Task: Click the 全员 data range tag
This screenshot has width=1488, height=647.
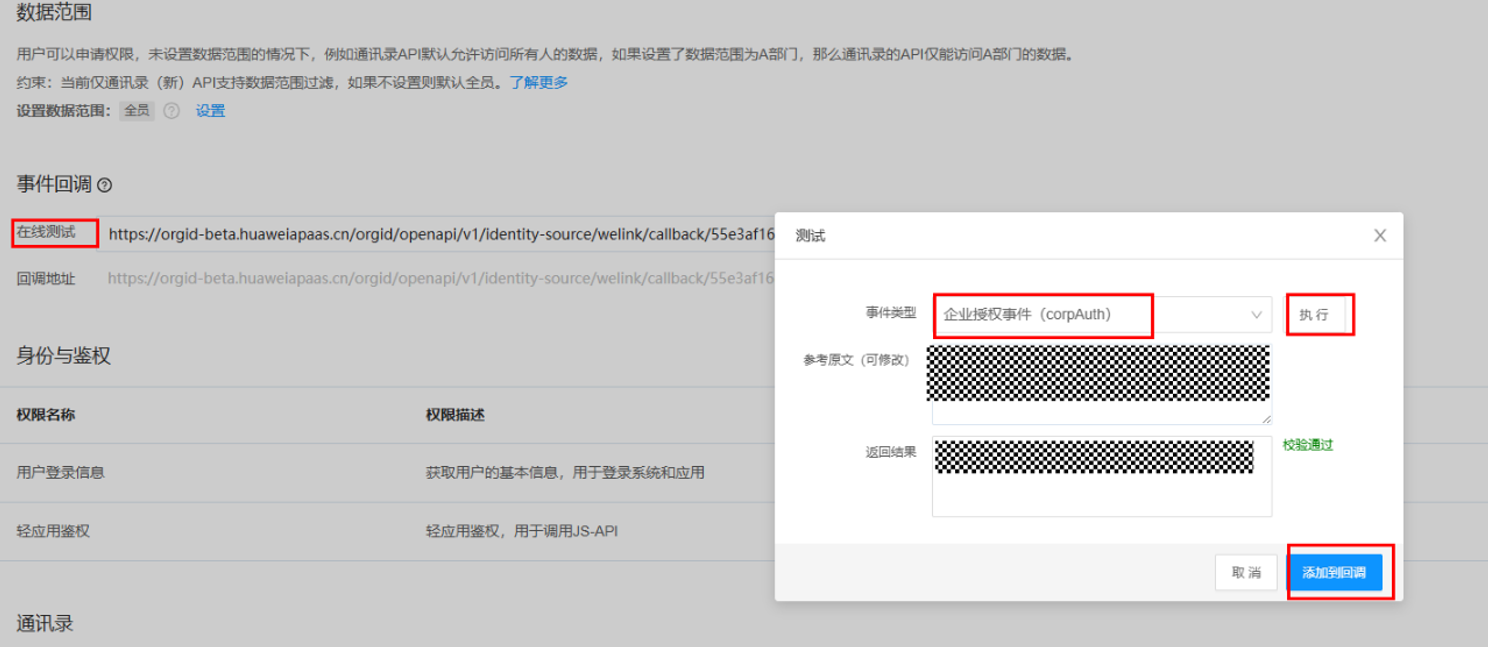Action: (137, 111)
